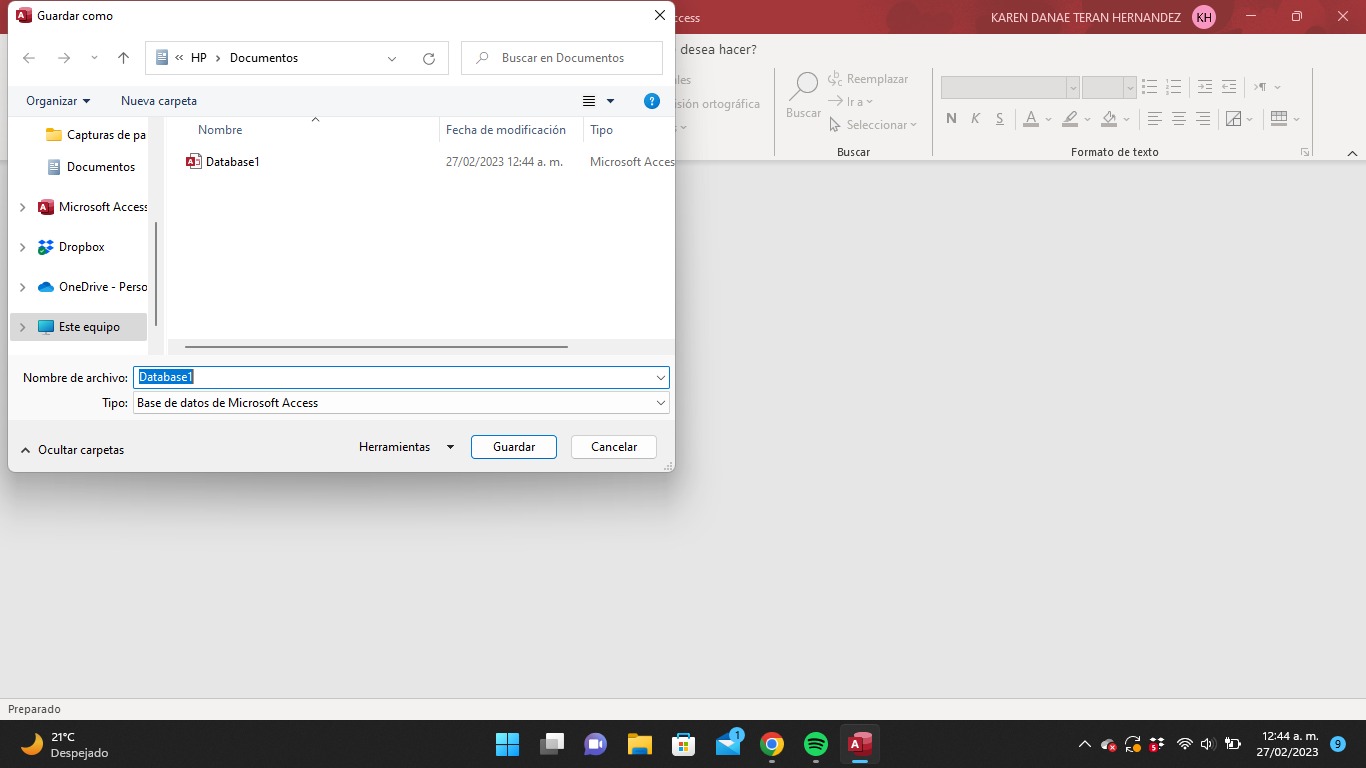Collapse the Access ribbon

pyautogui.click(x=1352, y=153)
